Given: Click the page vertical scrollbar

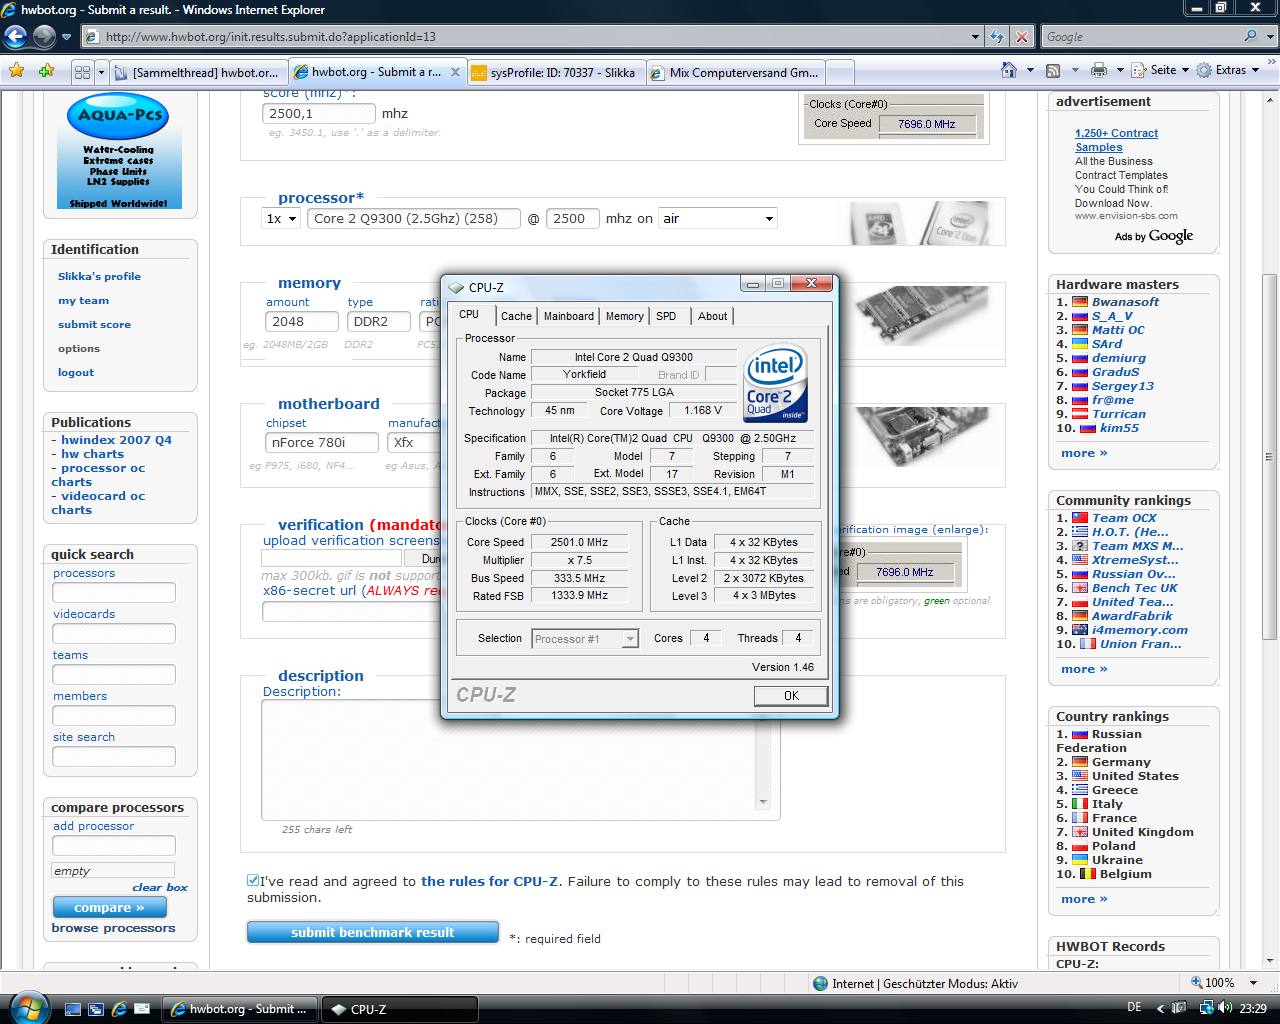Looking at the screenshot, I should point(1270,456).
